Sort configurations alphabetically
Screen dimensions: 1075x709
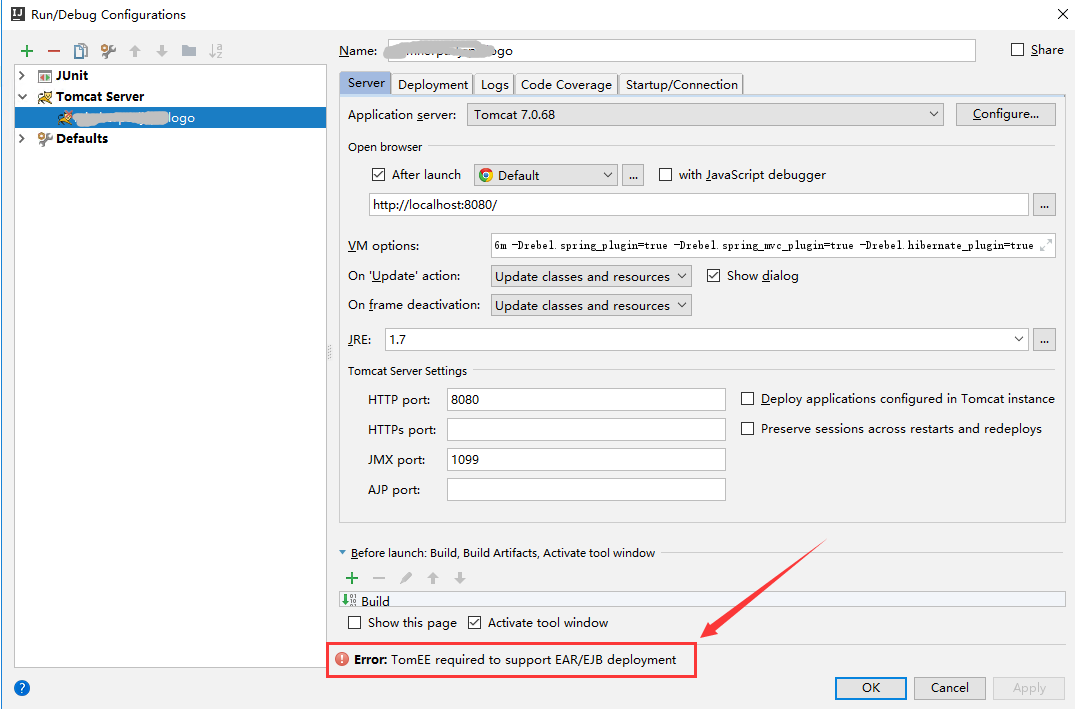(x=216, y=50)
